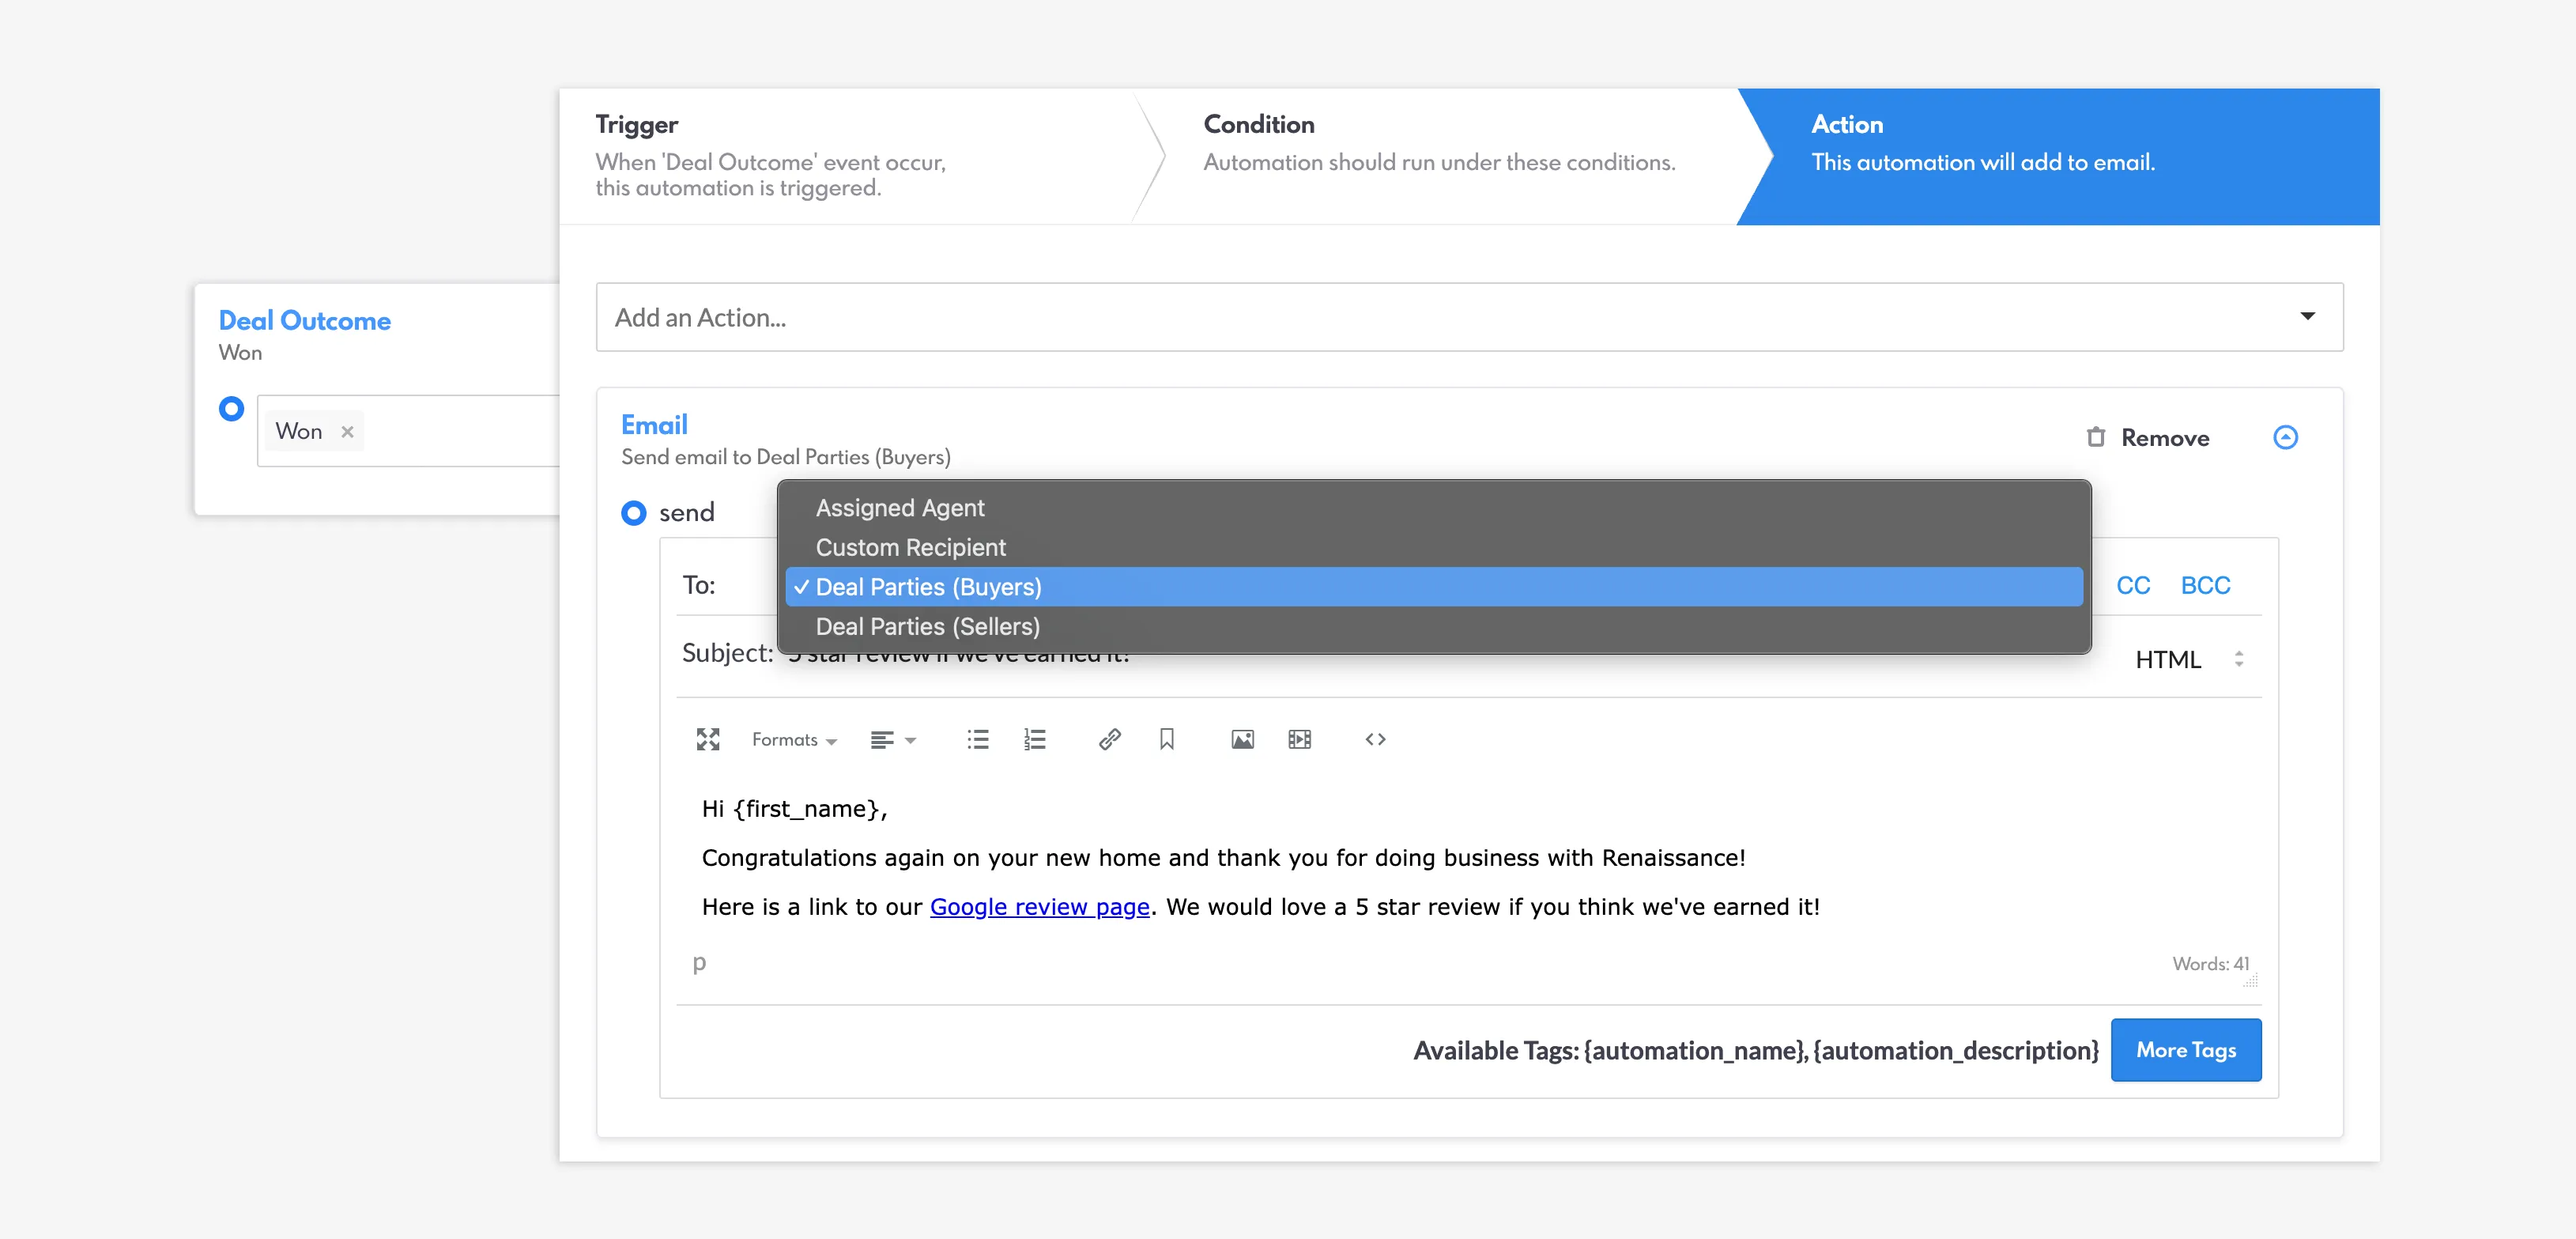Choose Assigned Agent from recipient list
Image resolution: width=2576 pixels, height=1239 pixels.
click(x=899, y=508)
